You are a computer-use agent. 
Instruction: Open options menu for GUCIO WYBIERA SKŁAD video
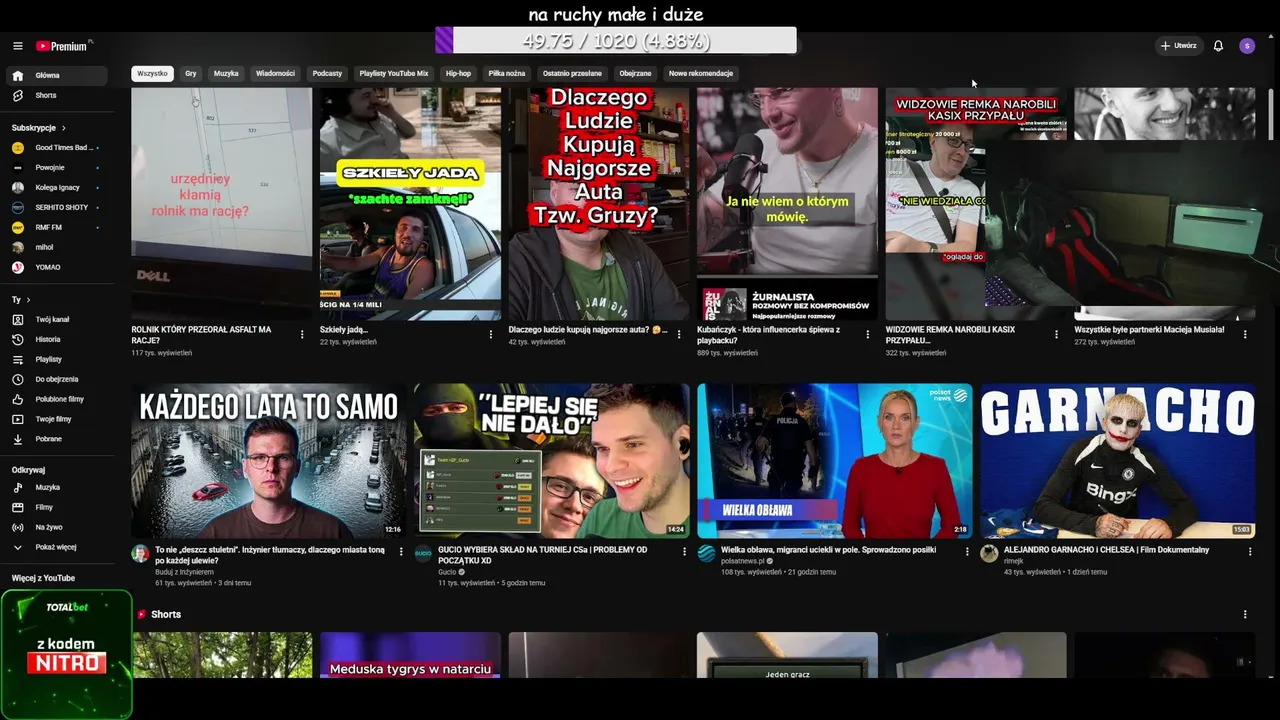coord(684,551)
